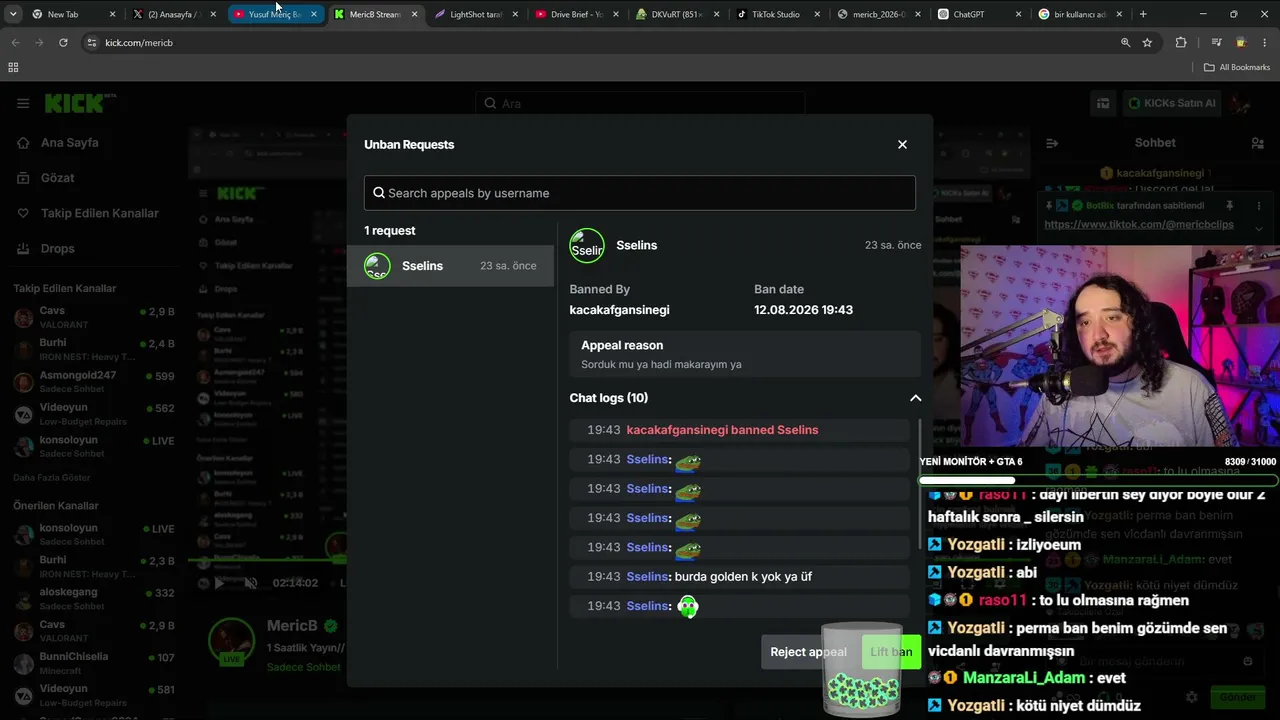Click the Lift ban button
Image resolution: width=1280 pixels, height=720 pixels.
point(891,652)
